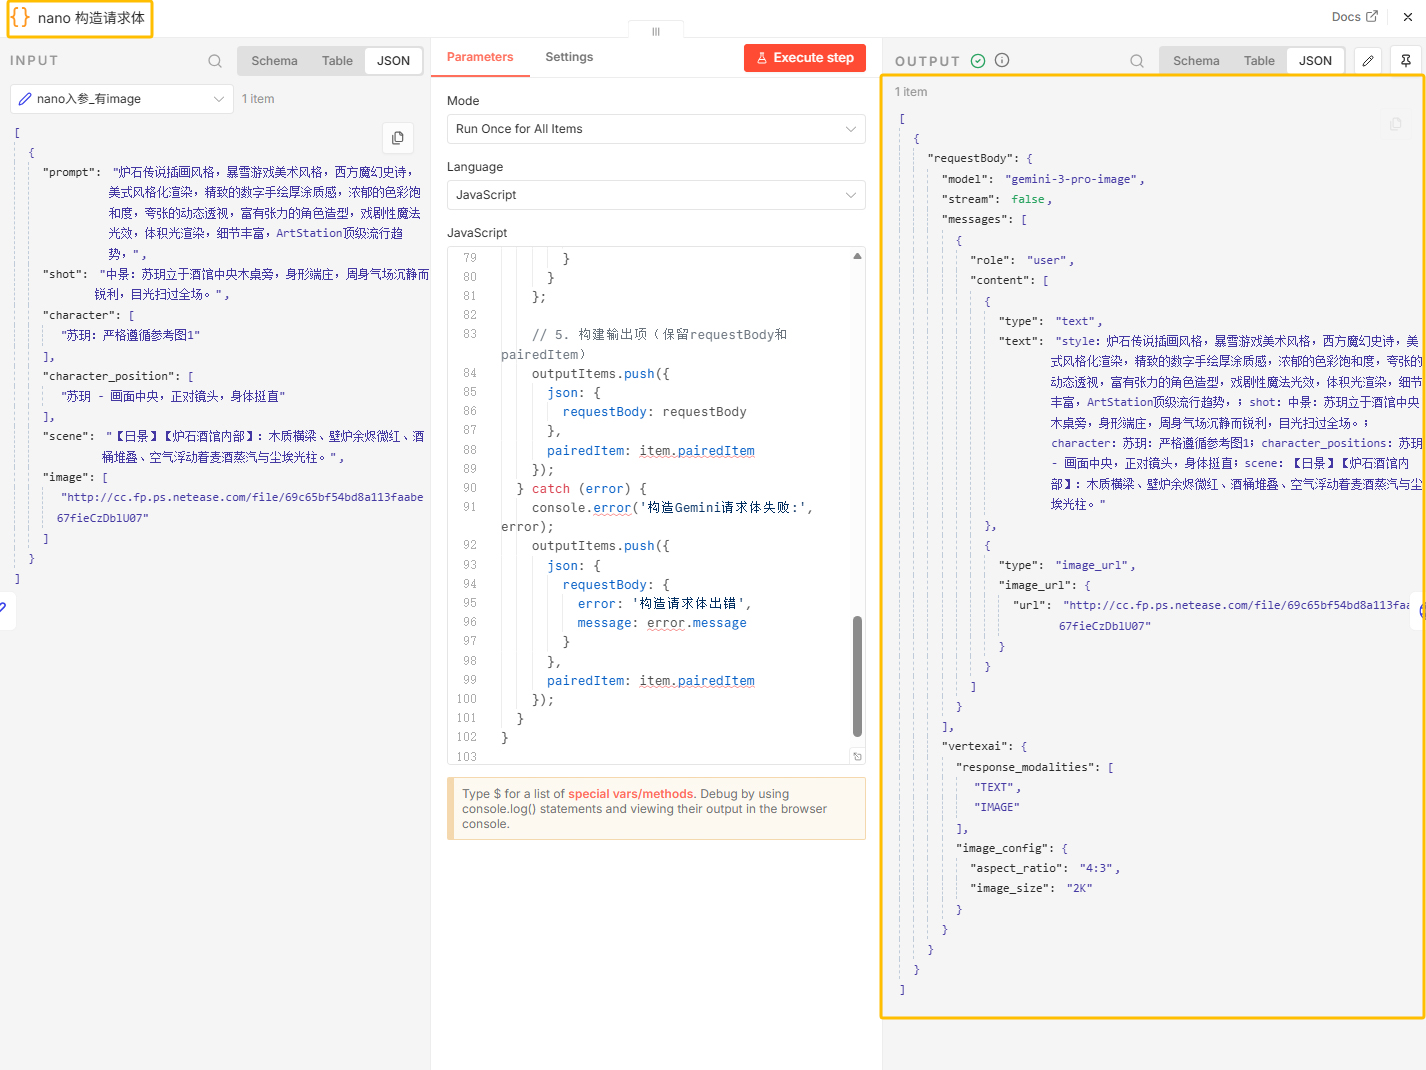Click the input panel search icon
The width and height of the screenshot is (1426, 1070).
coord(215,61)
